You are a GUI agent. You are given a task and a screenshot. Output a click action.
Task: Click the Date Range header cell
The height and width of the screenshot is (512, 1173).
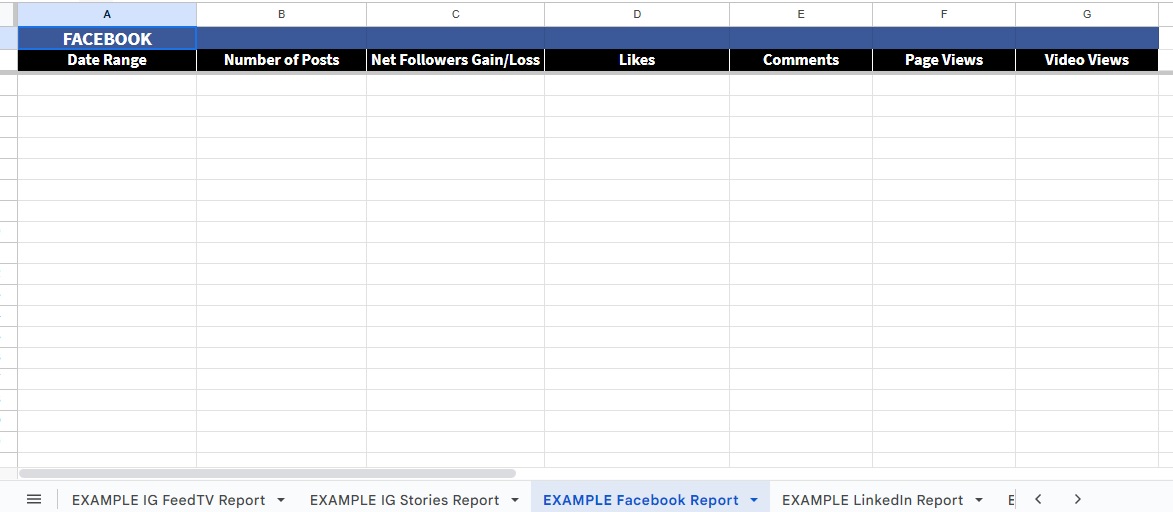tap(107, 60)
